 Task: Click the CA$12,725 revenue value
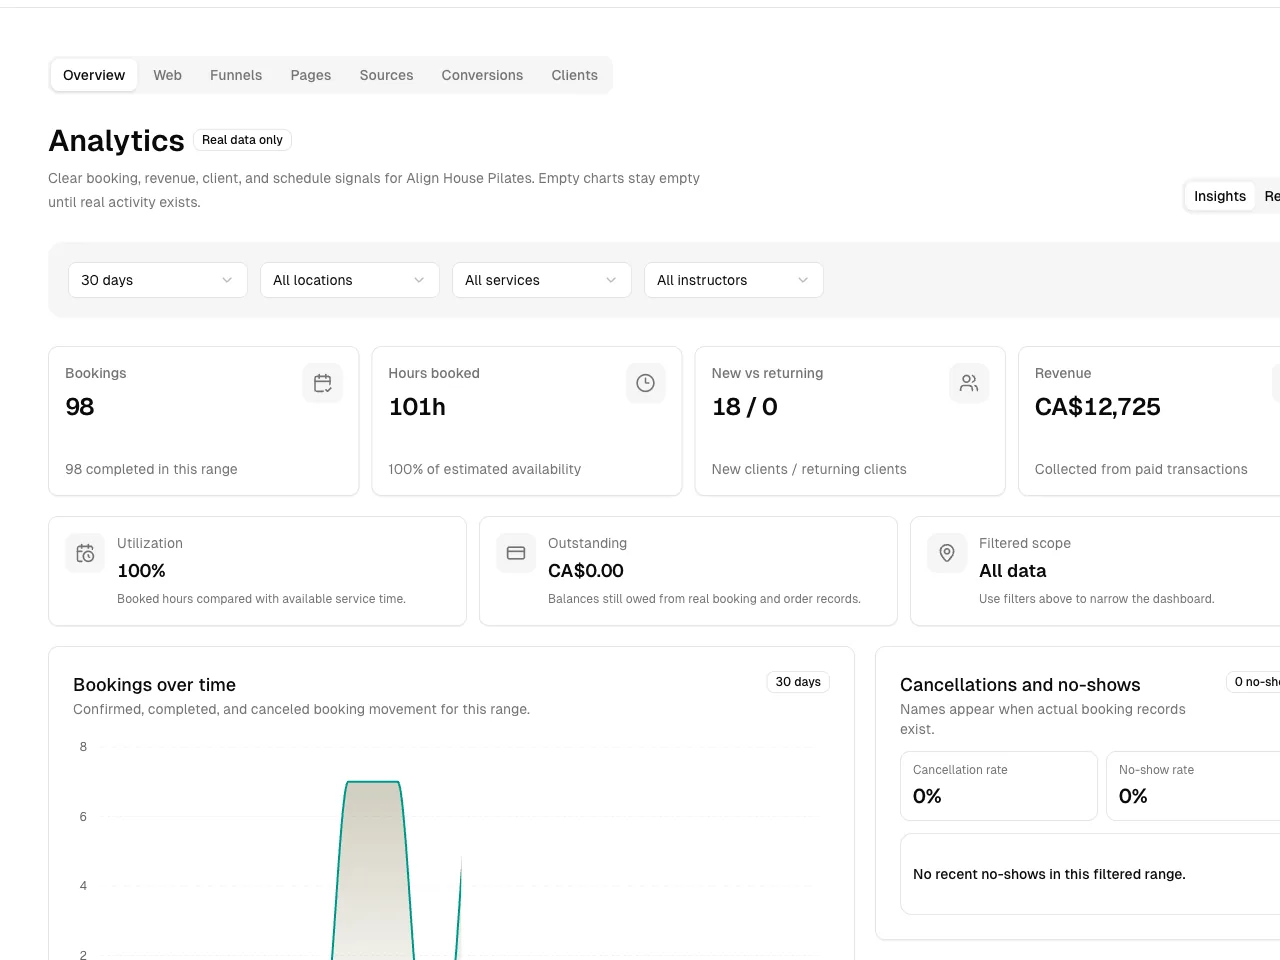(x=1098, y=407)
